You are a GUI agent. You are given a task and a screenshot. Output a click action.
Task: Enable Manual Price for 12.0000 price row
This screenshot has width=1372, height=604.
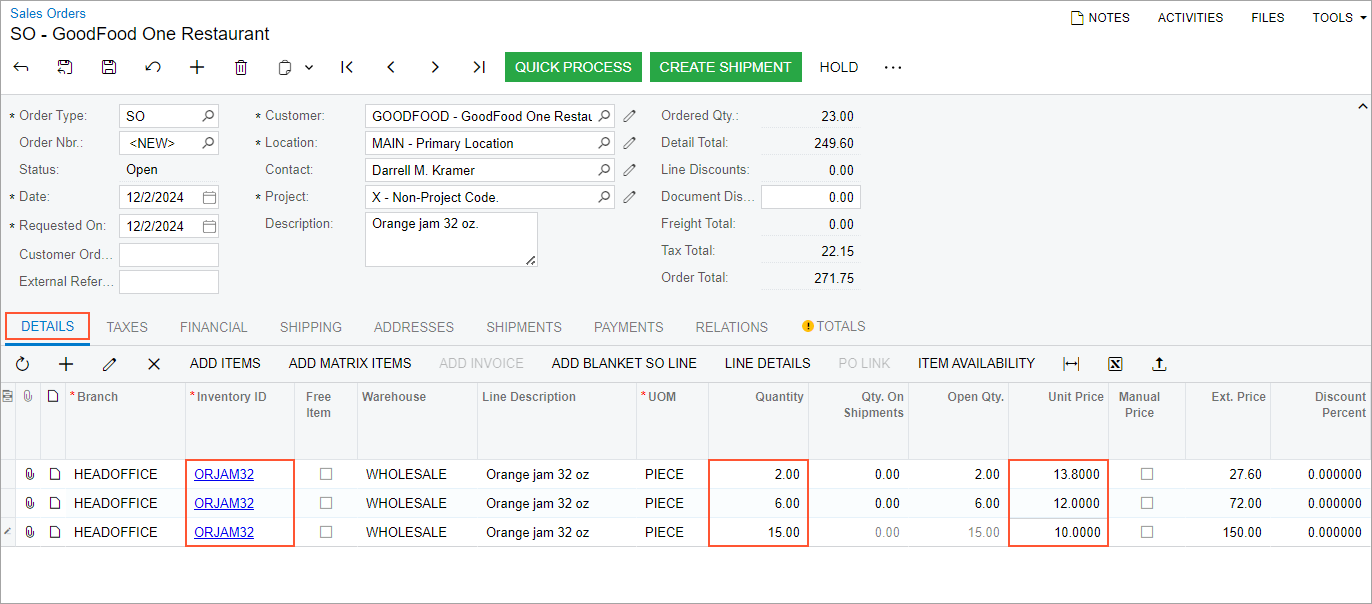[x=1147, y=503]
